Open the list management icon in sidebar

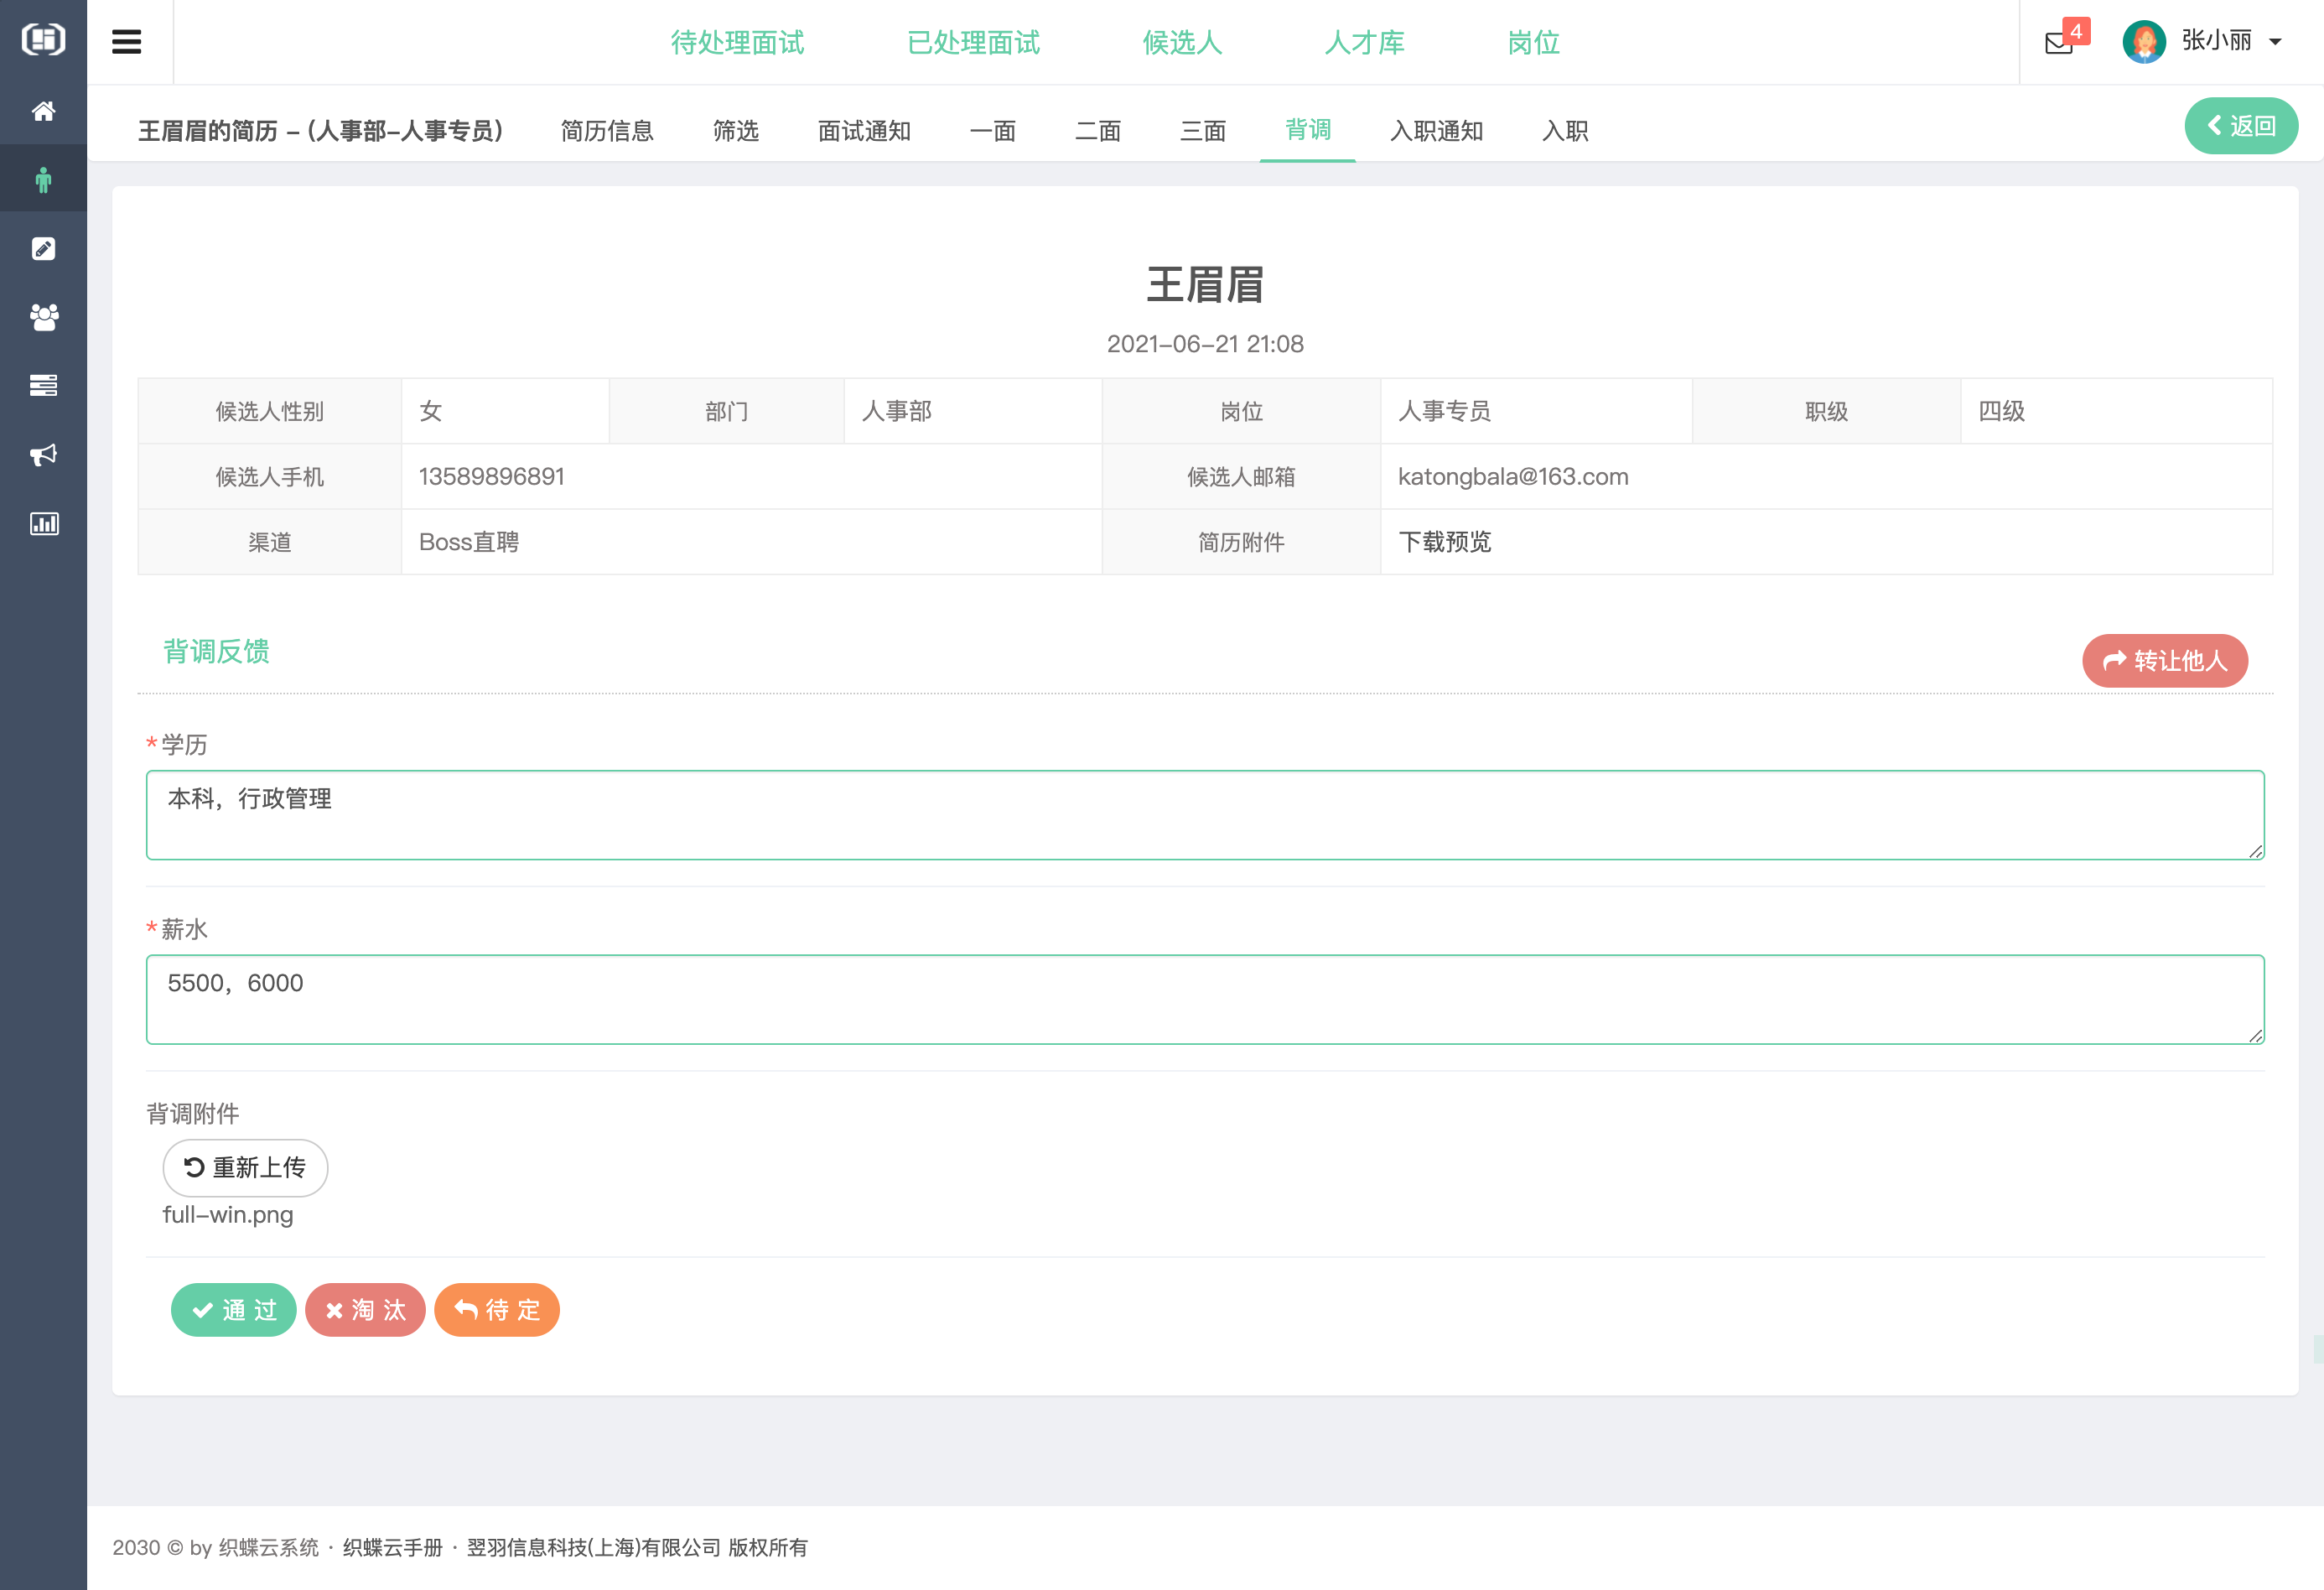43,385
